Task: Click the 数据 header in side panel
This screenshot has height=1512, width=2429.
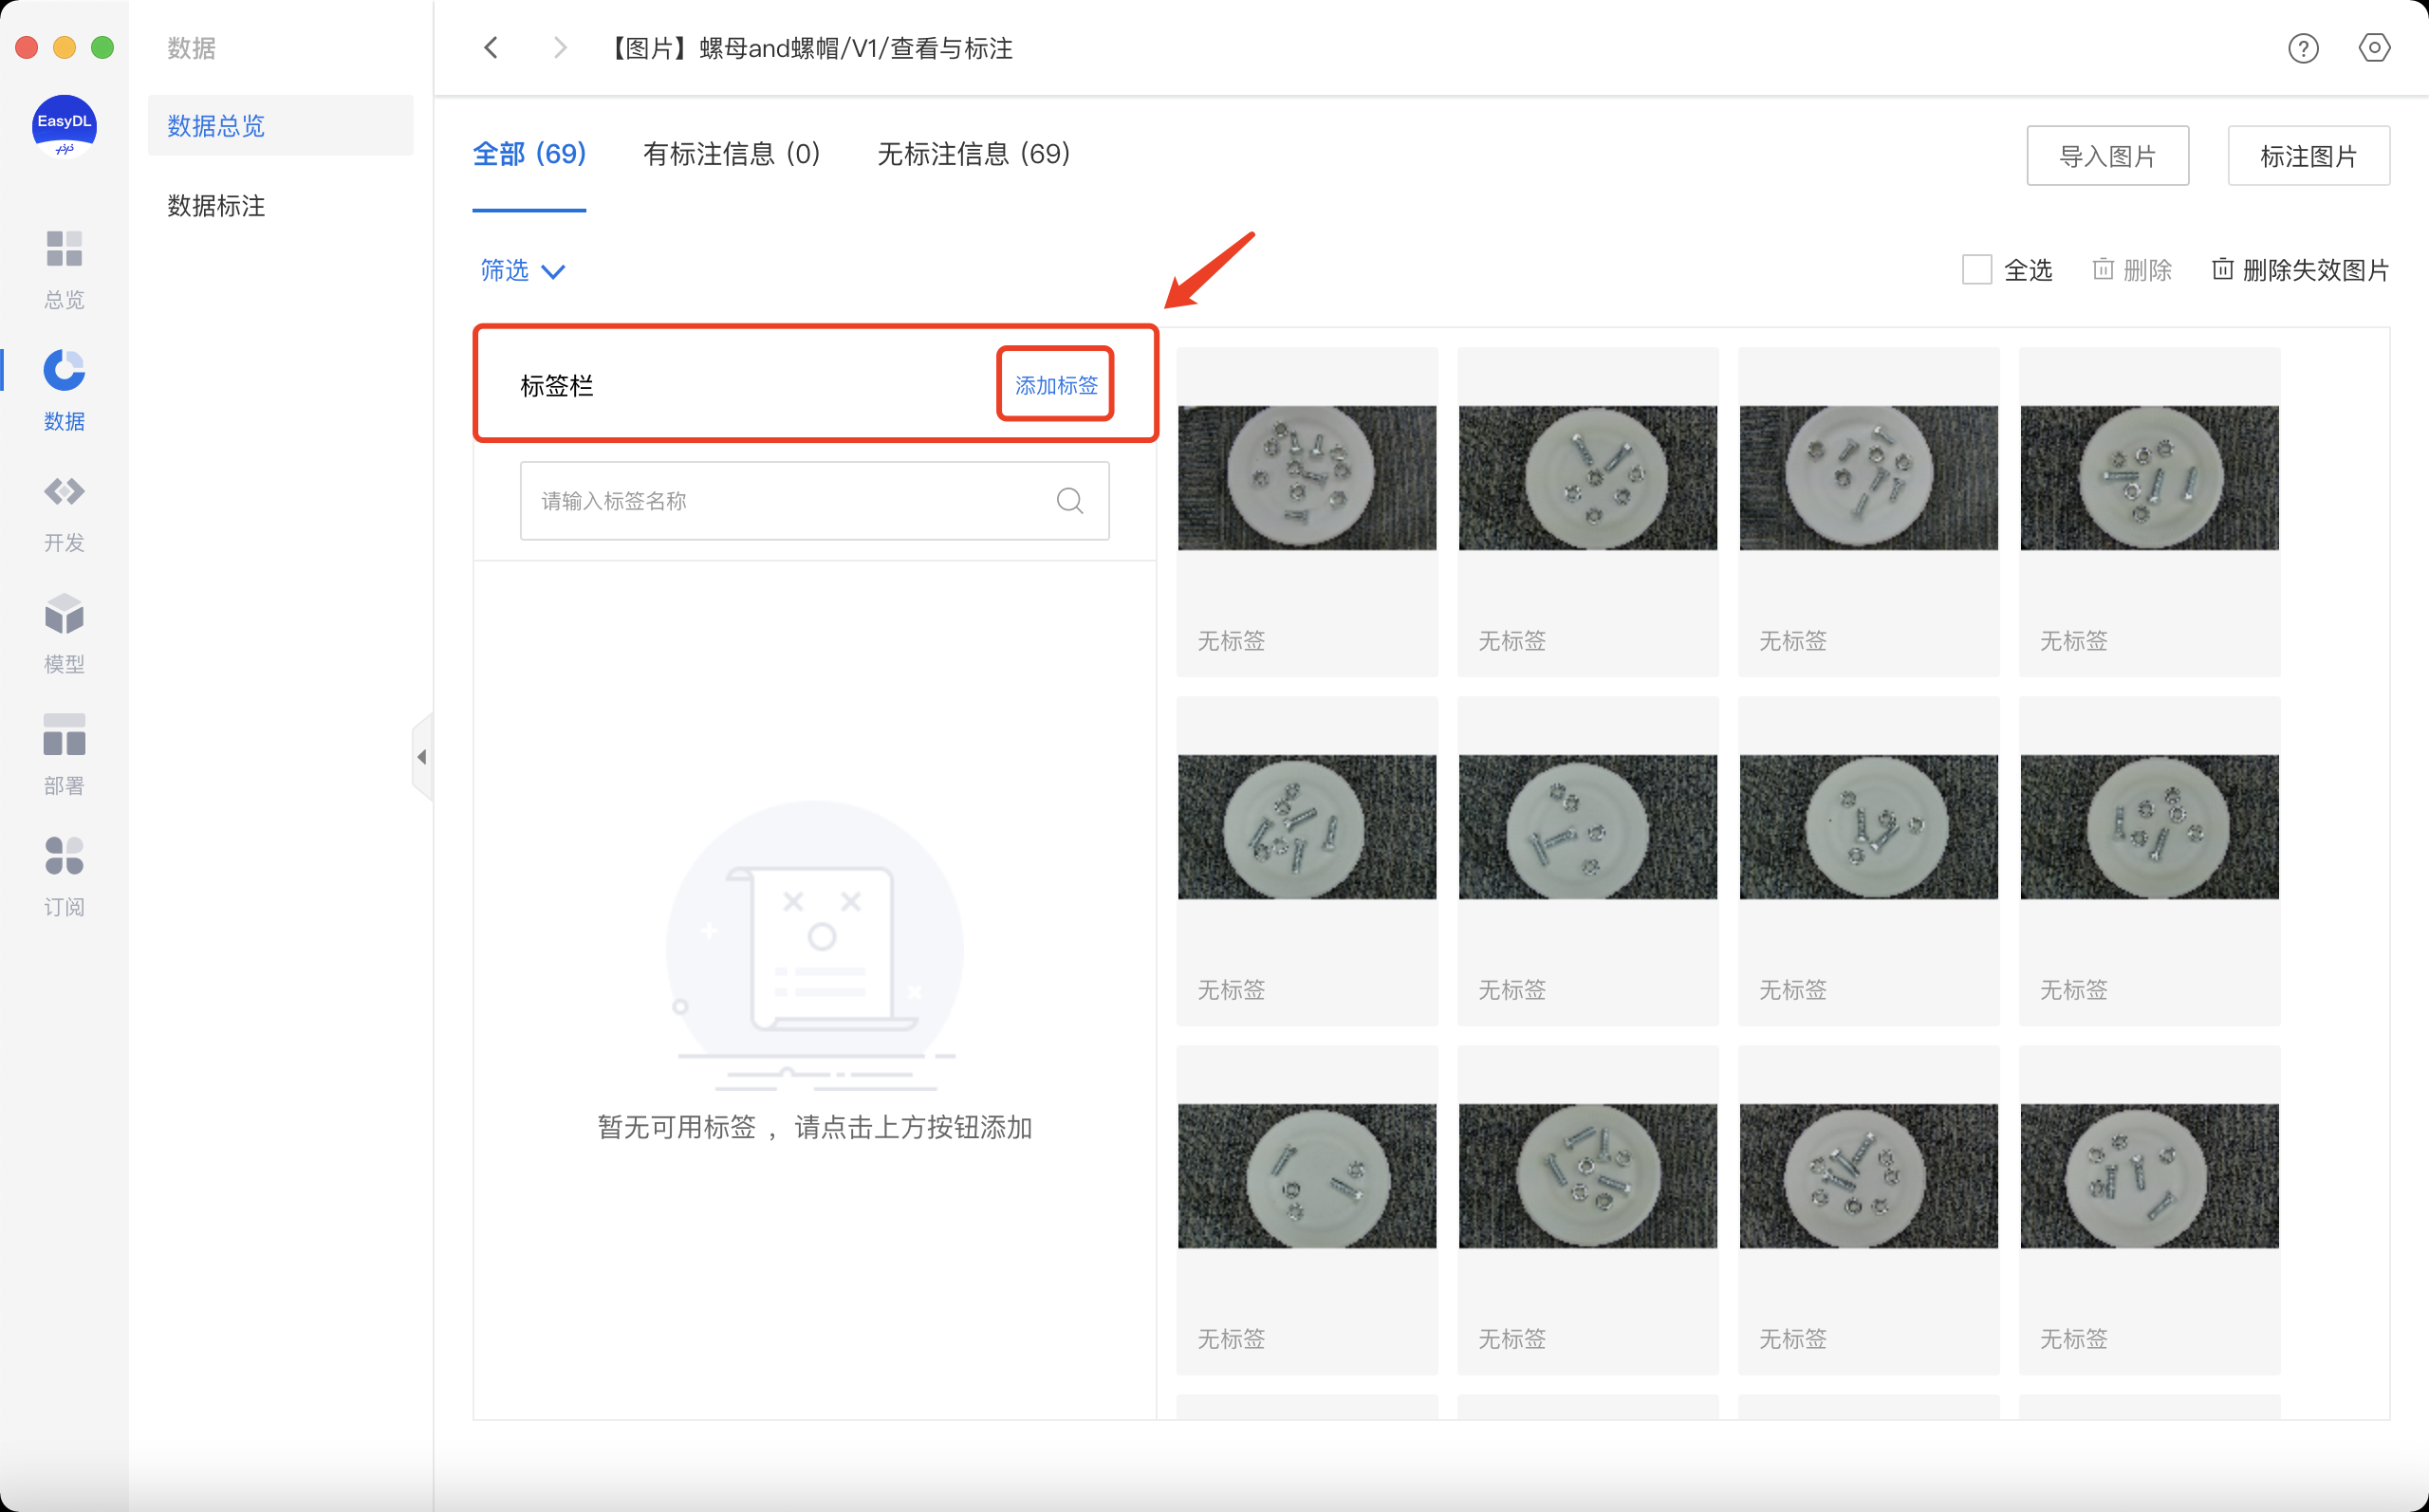Action: tap(191, 48)
